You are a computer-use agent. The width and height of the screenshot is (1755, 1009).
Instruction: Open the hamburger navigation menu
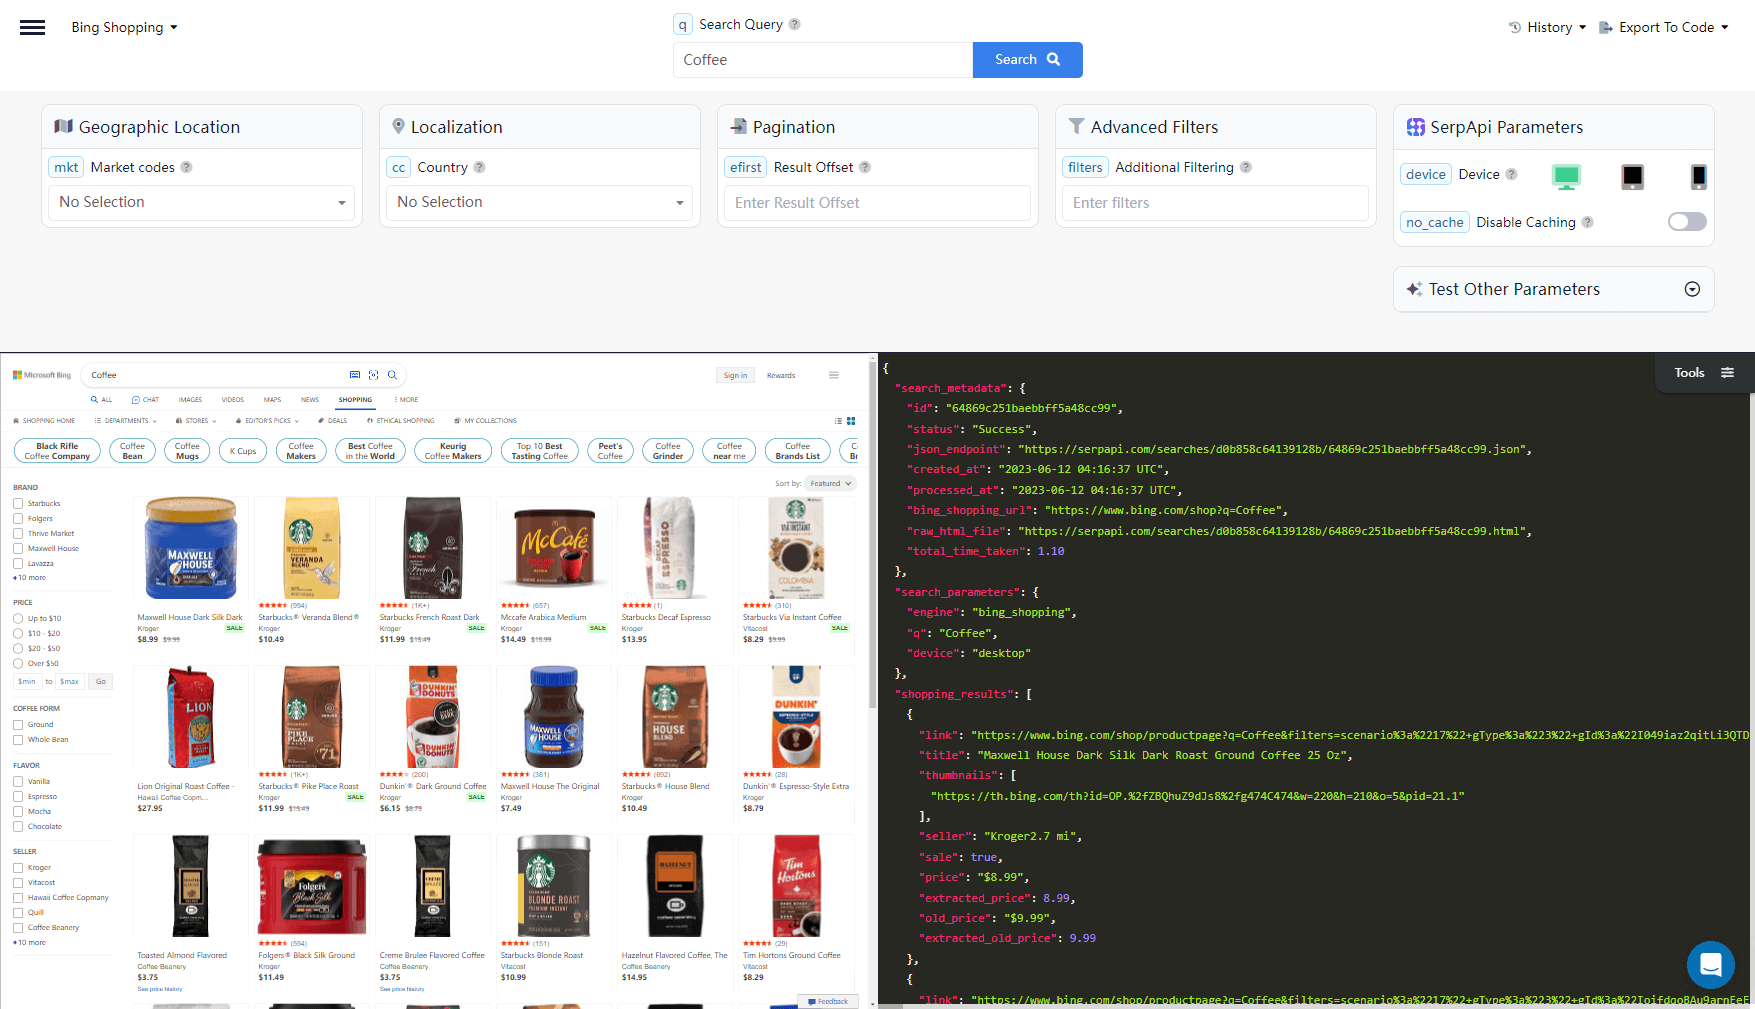[32, 27]
